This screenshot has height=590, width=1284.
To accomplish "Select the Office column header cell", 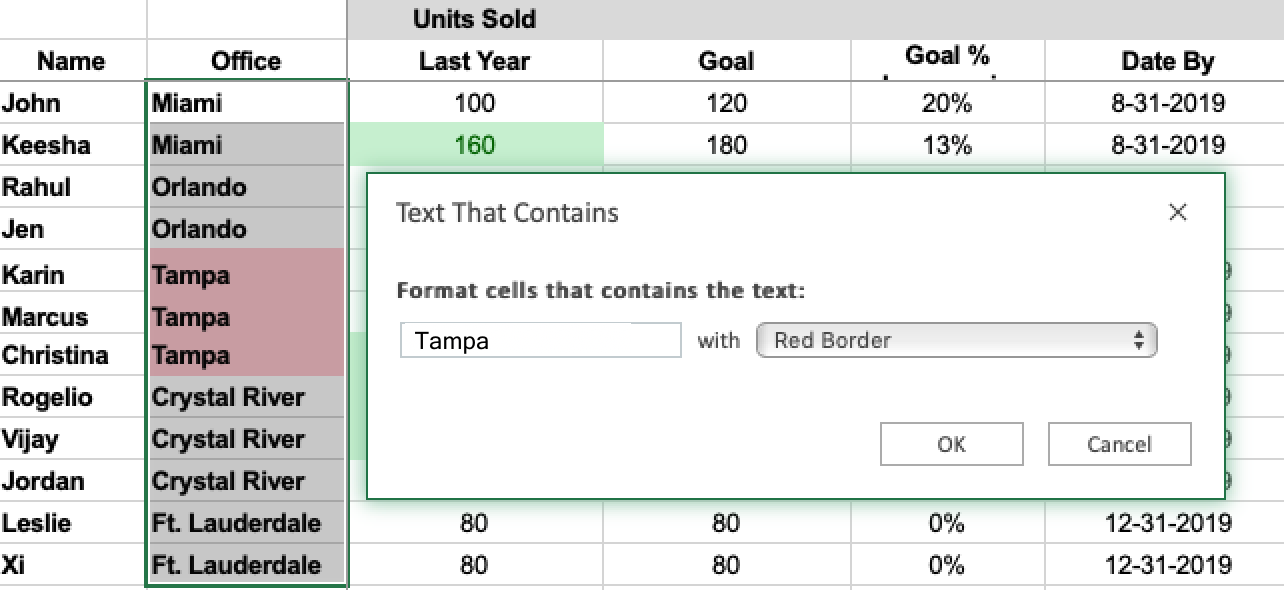I will (x=246, y=61).
